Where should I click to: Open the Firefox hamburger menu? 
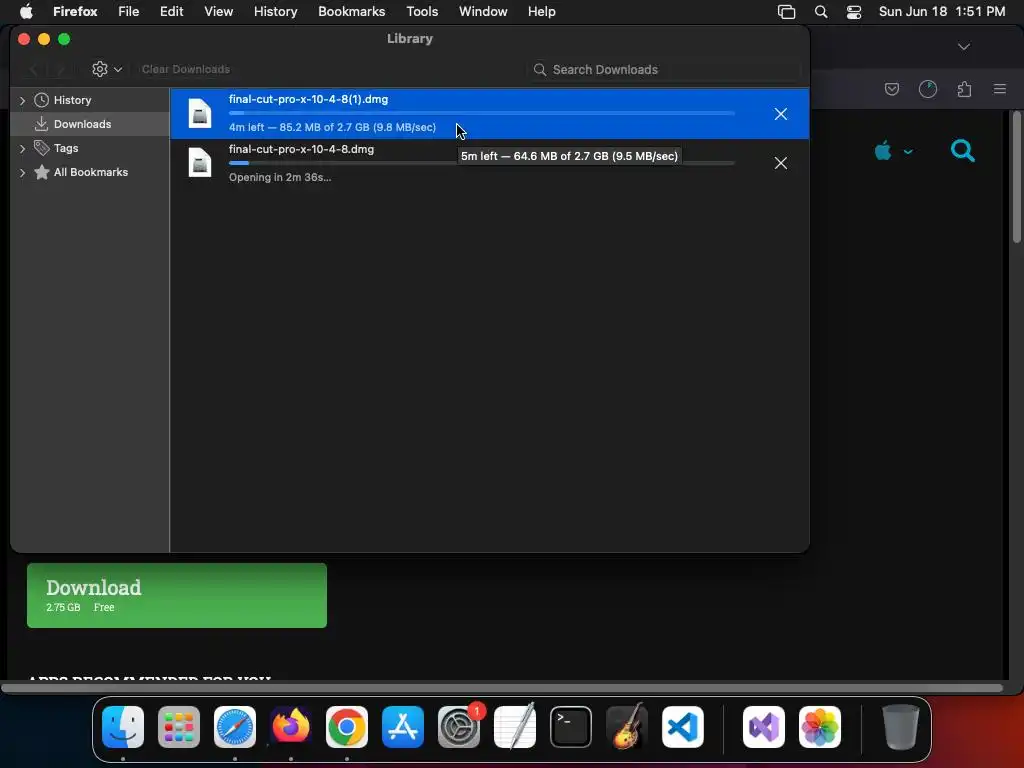point(1000,89)
